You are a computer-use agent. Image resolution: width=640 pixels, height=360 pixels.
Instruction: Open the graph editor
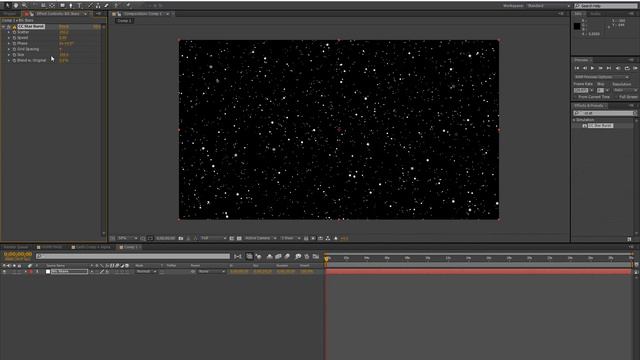316,256
